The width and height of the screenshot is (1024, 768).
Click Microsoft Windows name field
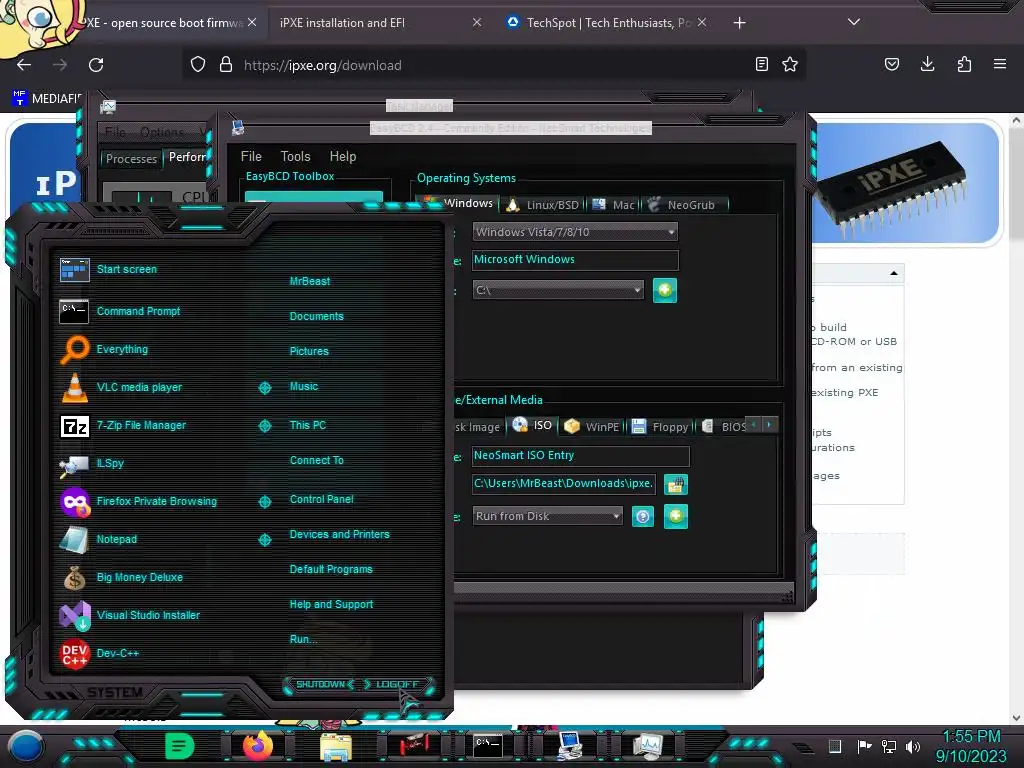(575, 260)
